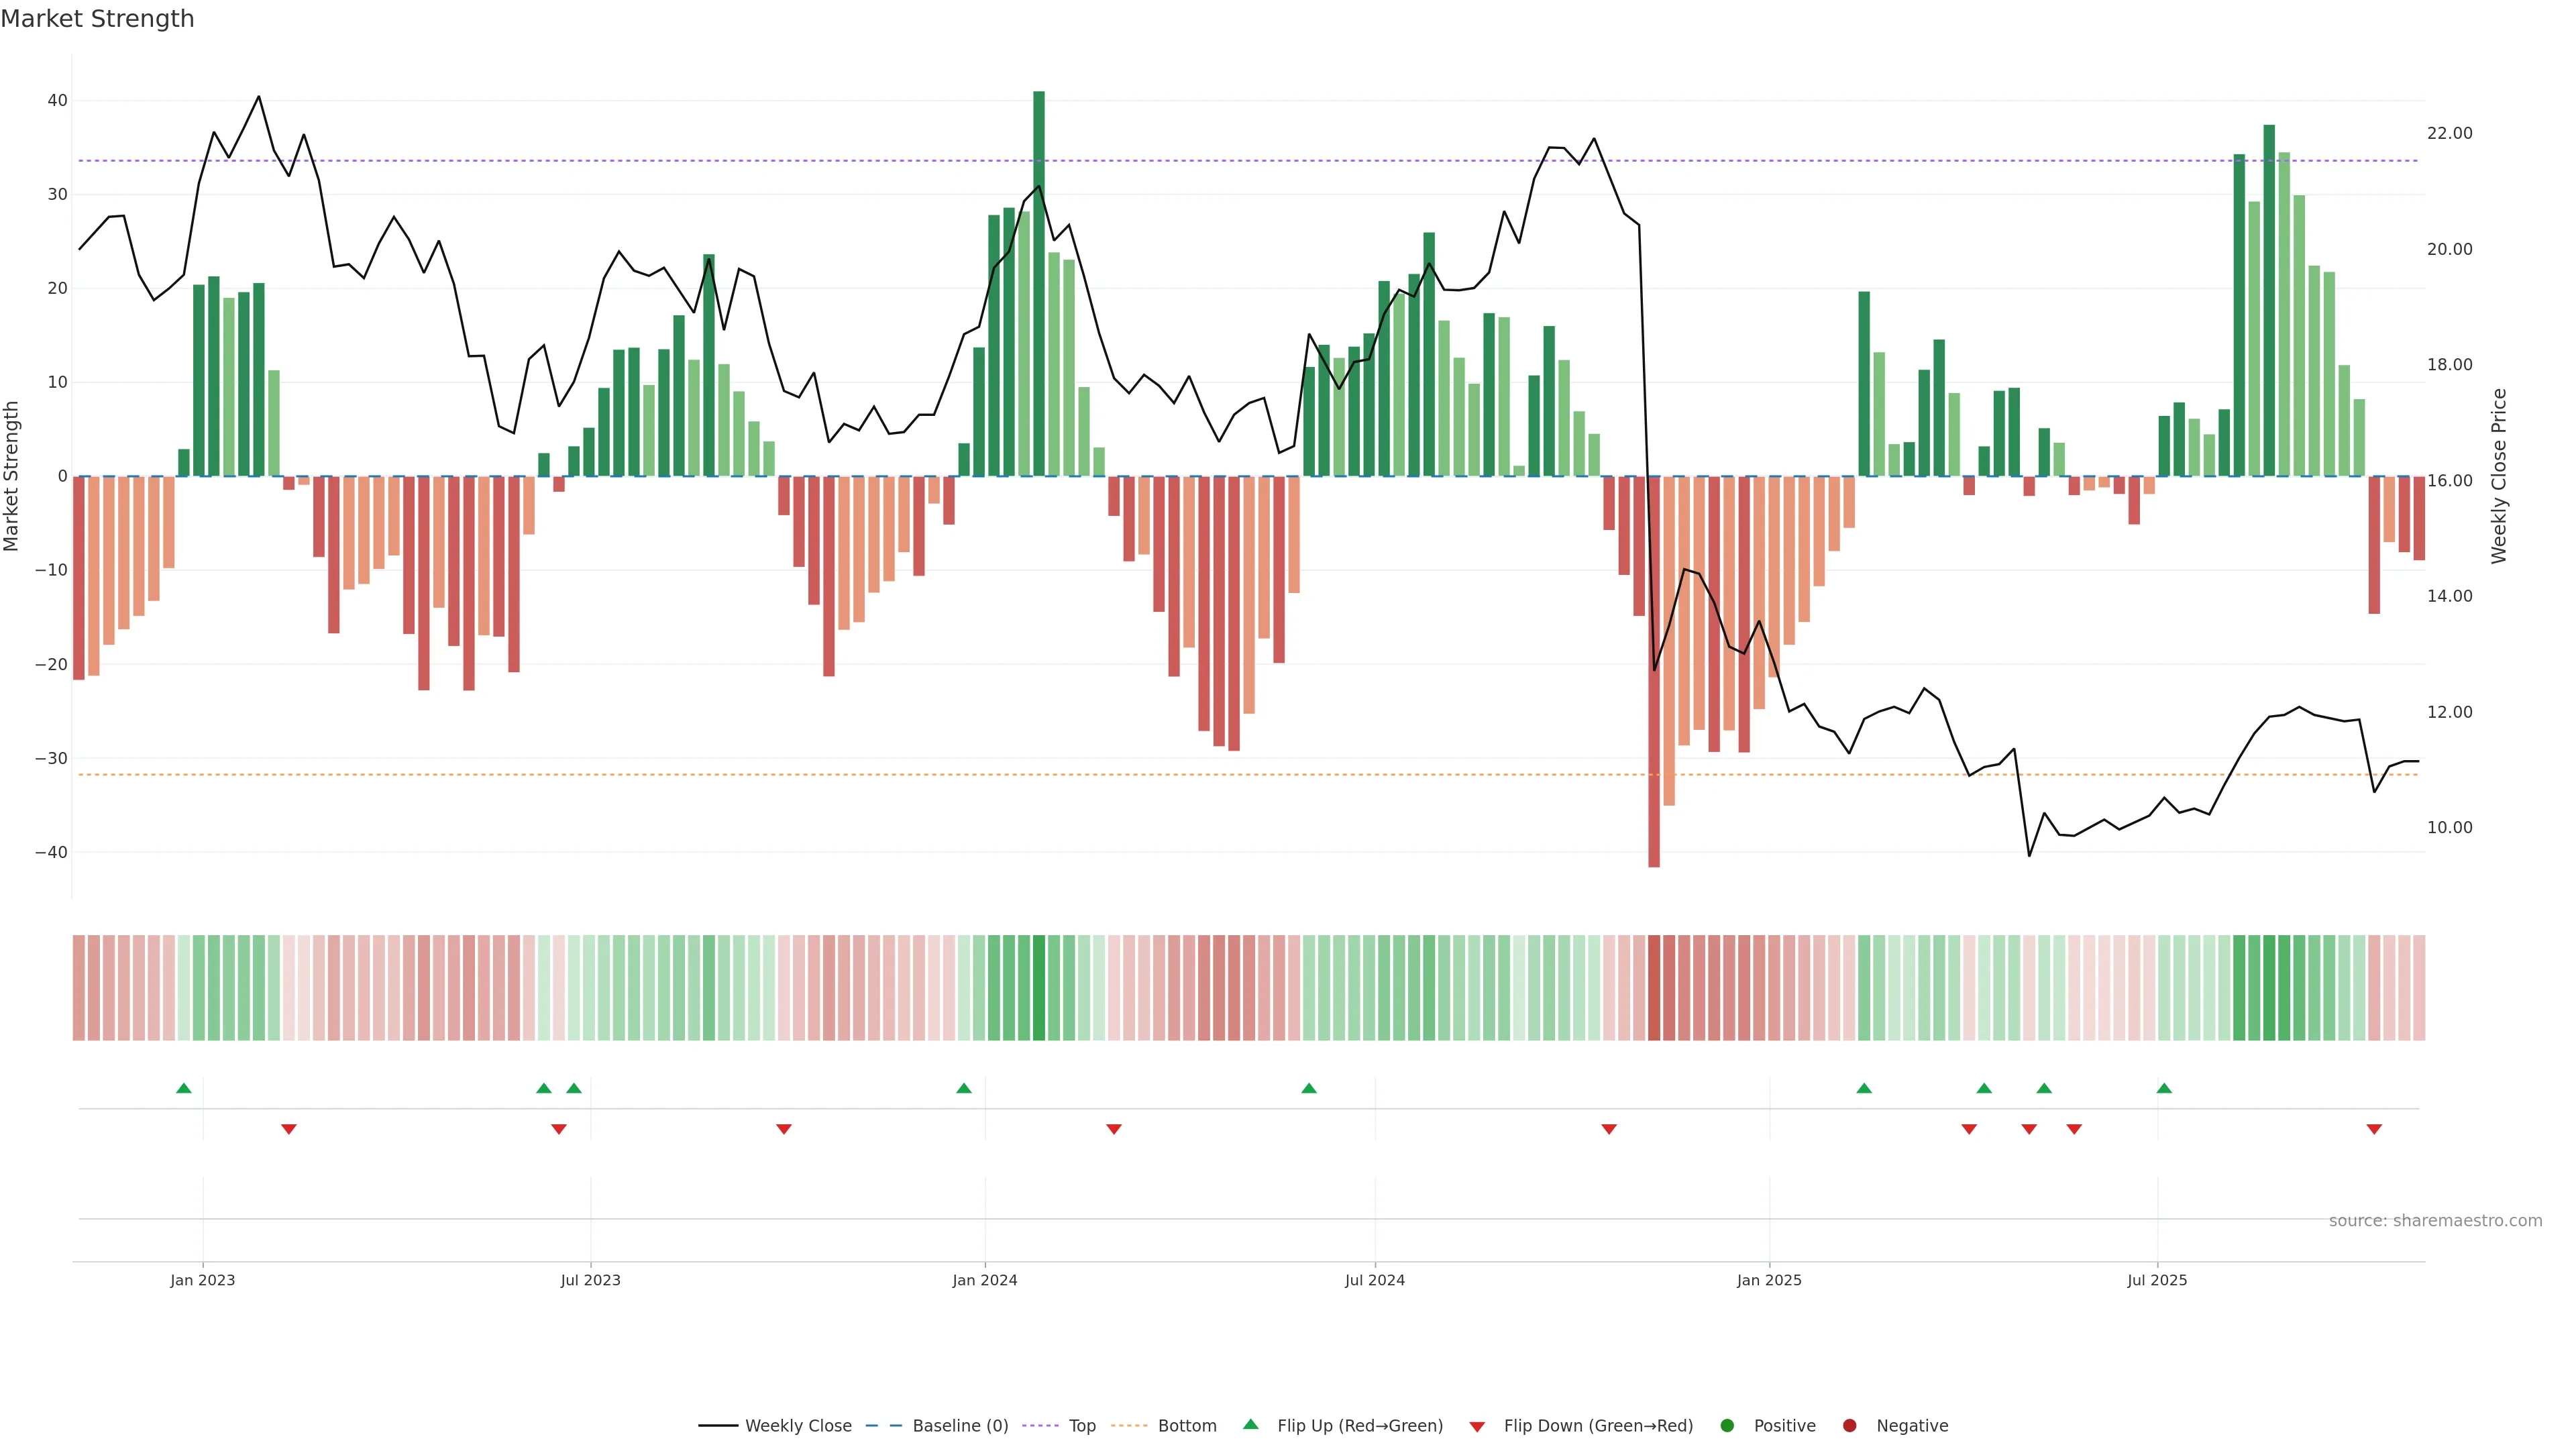Open the source: sharemaestro.com link

click(2435, 1221)
